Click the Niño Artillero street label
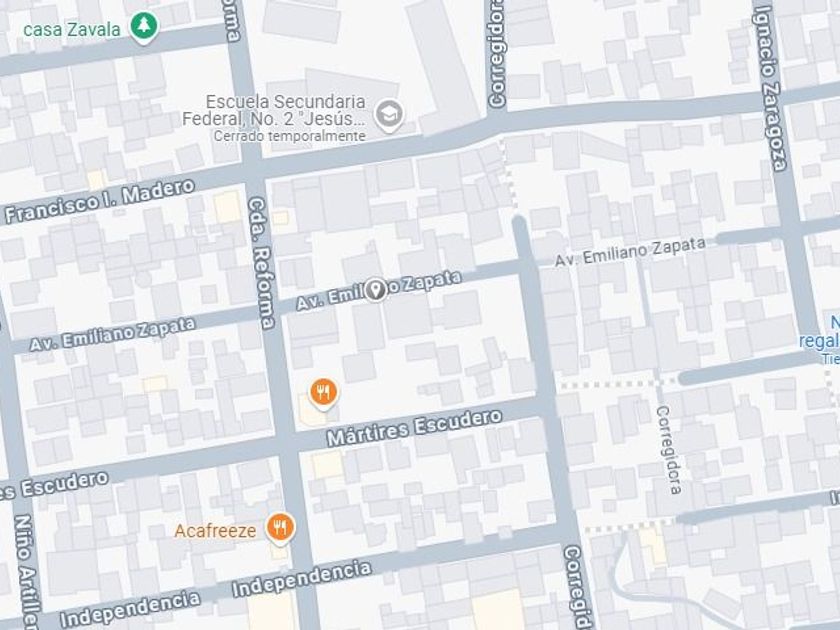Screen dimensions: 840x630 (x=26, y=572)
